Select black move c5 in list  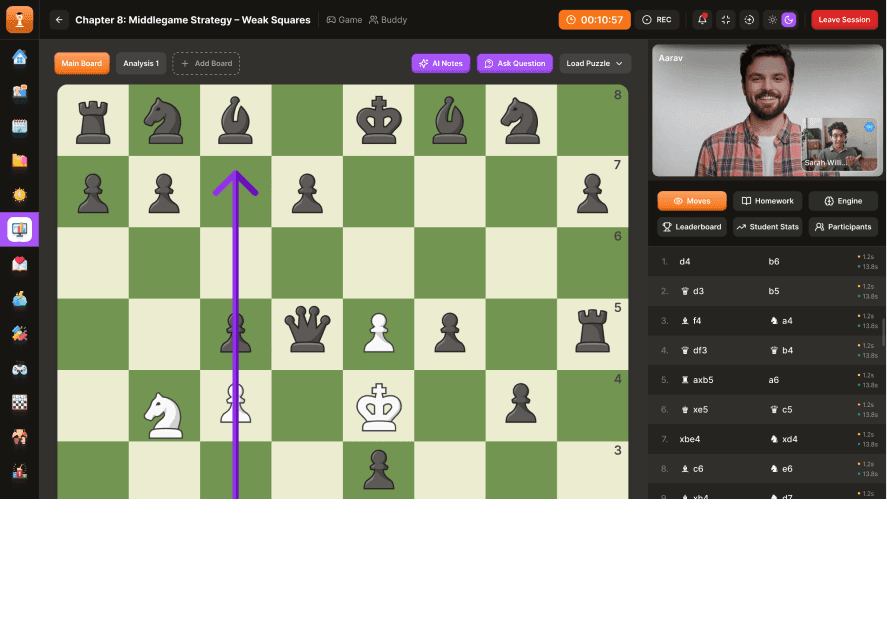(781, 410)
